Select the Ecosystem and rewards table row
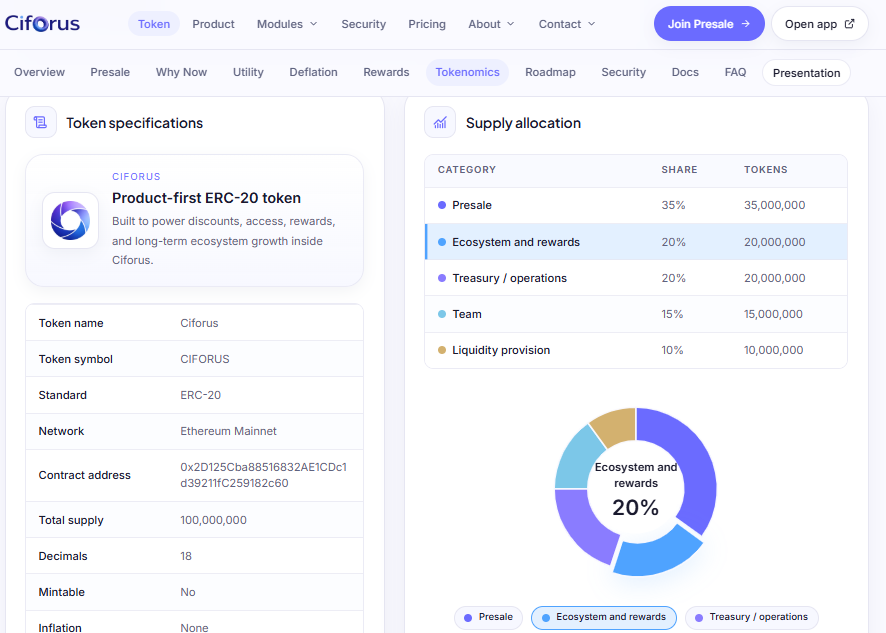Screen dimensions: 886x633 [x=636, y=242]
